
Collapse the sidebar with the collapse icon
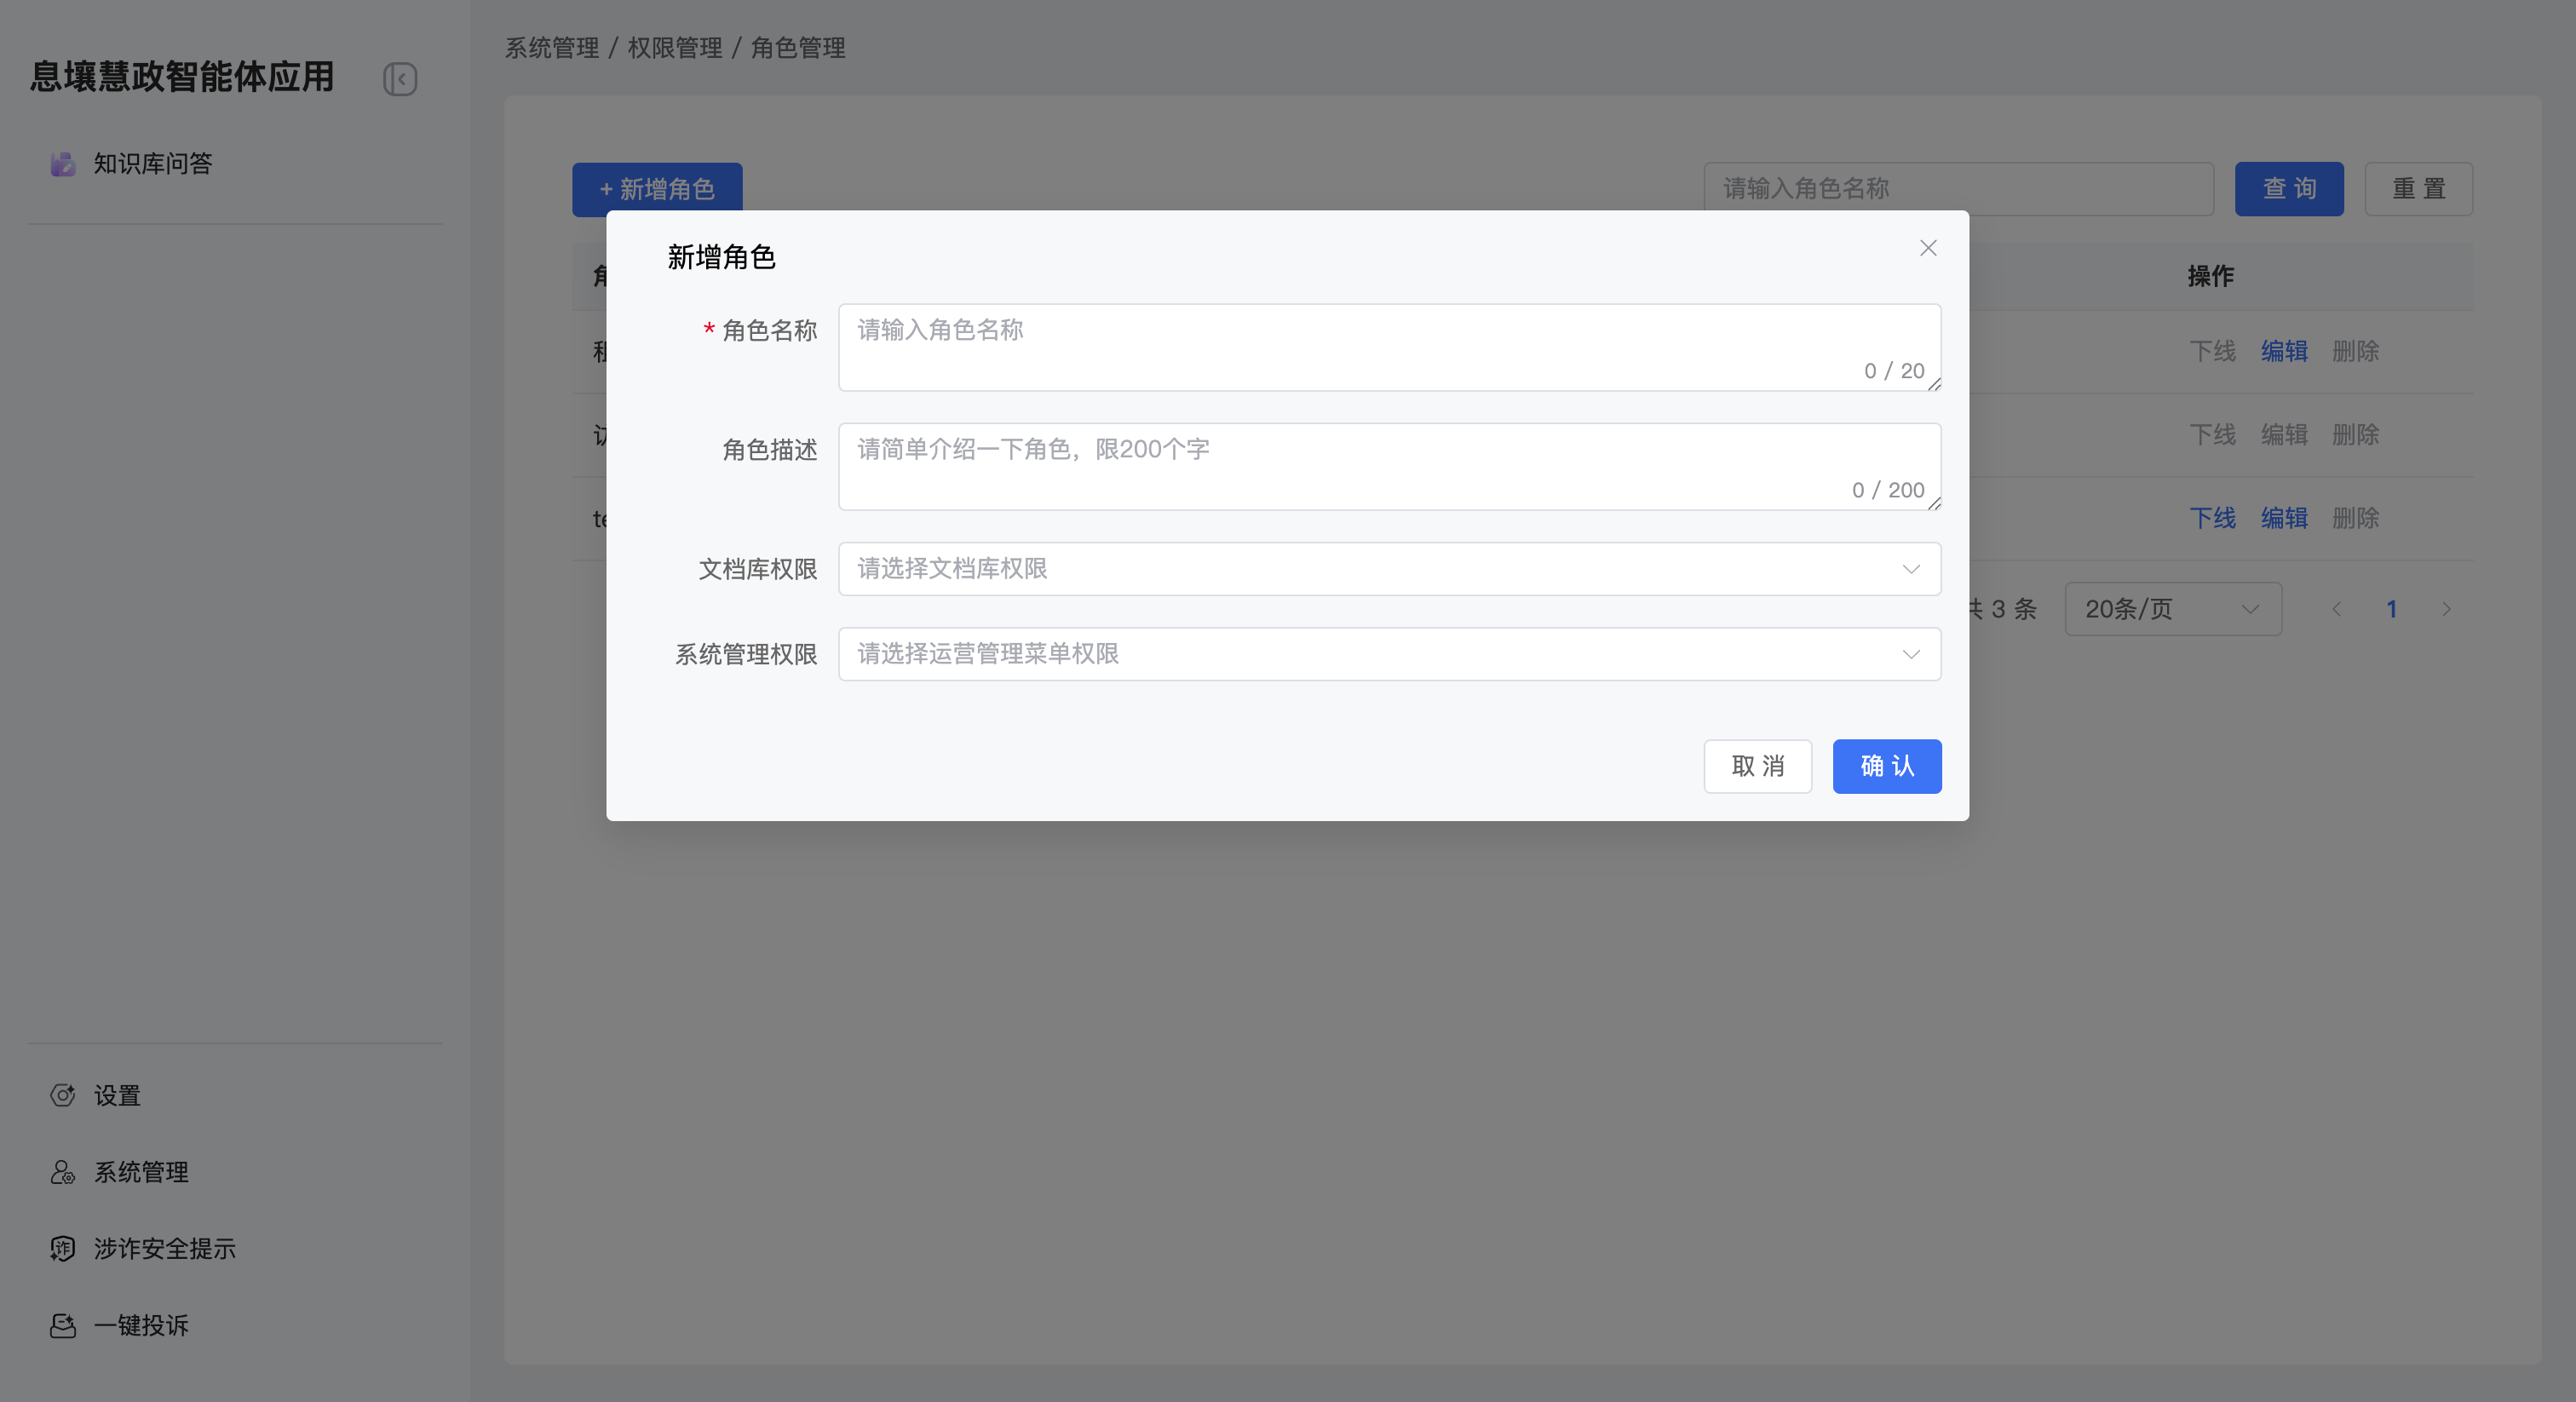tap(400, 79)
